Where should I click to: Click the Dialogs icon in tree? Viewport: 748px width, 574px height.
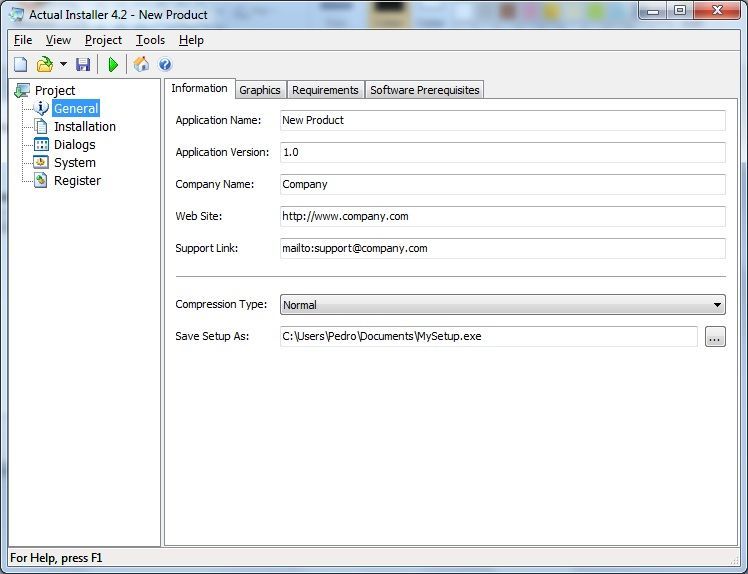(x=42, y=144)
